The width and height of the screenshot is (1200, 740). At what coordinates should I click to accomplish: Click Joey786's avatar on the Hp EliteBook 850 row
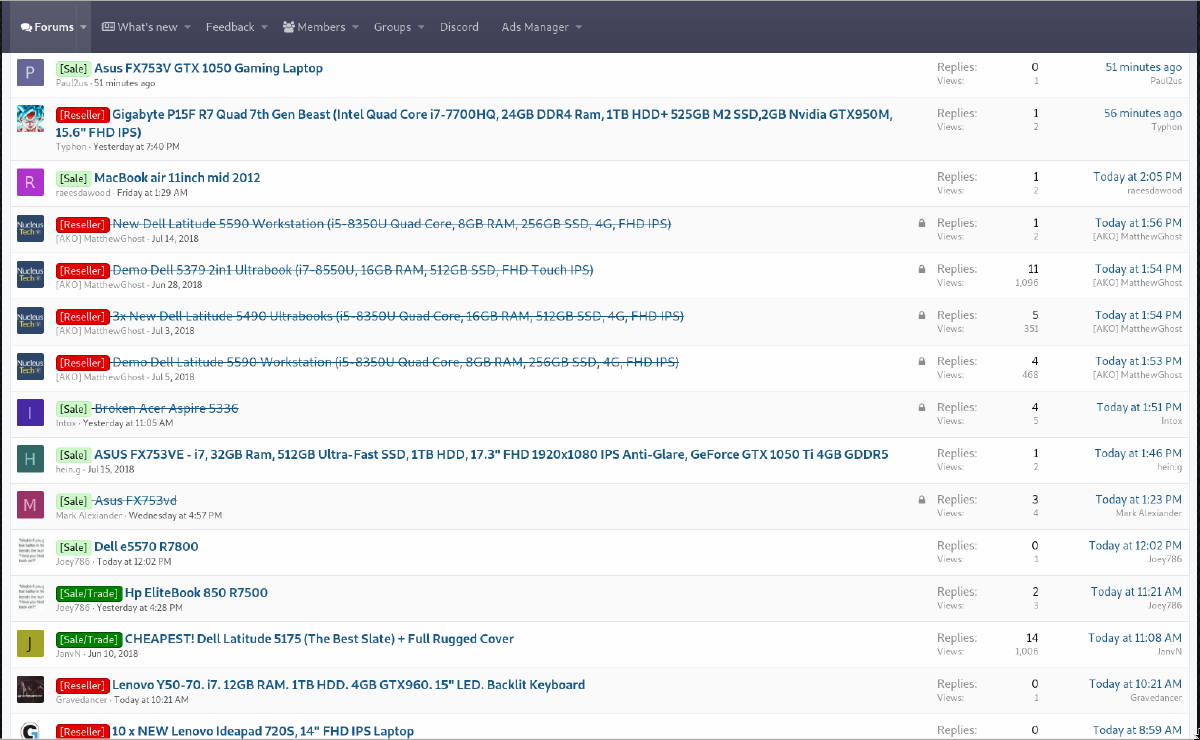point(30,597)
